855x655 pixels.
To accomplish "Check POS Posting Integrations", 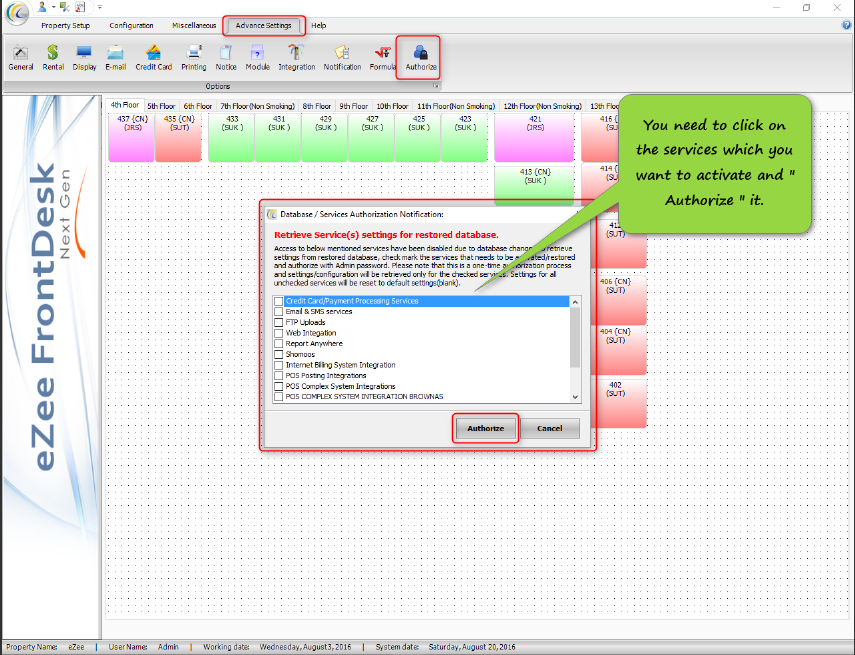I will pos(279,376).
